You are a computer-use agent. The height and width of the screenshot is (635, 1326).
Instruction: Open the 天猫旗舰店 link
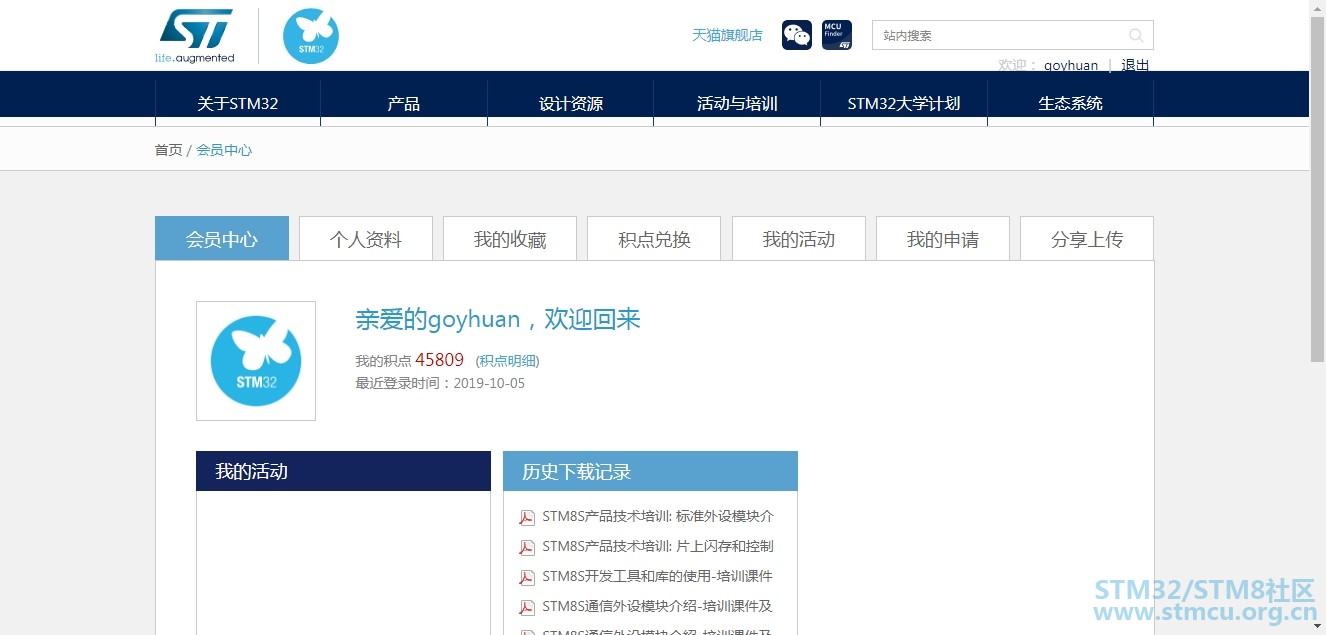(x=727, y=35)
